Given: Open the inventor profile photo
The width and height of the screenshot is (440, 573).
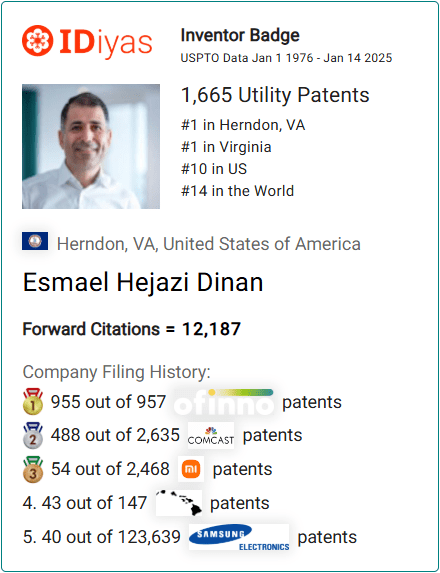Looking at the screenshot, I should click(91, 147).
